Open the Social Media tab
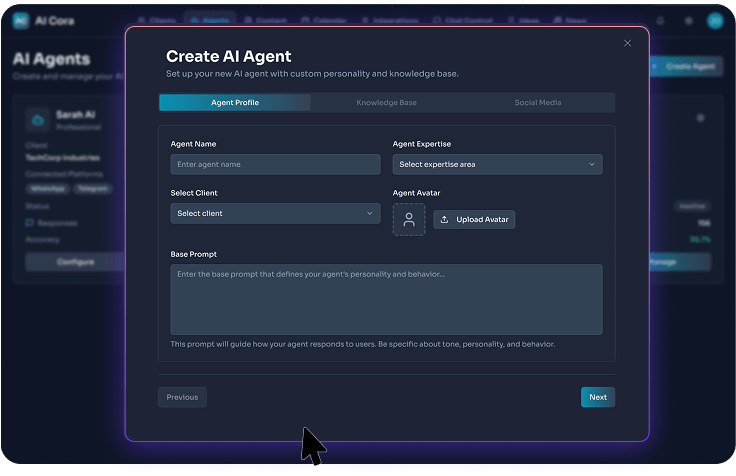 point(537,103)
